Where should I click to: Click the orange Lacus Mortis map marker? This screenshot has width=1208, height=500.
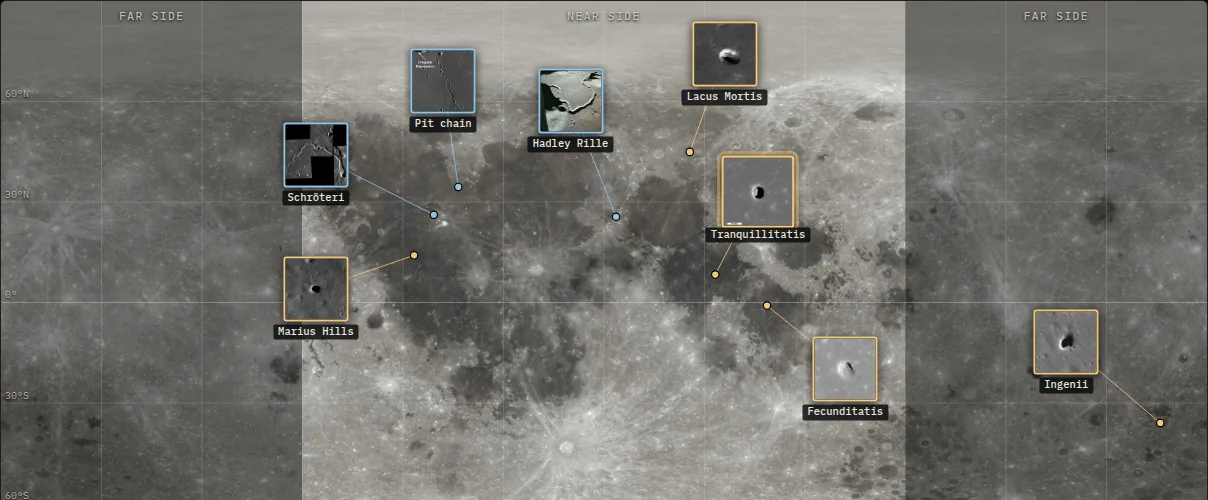pyautogui.click(x=690, y=152)
